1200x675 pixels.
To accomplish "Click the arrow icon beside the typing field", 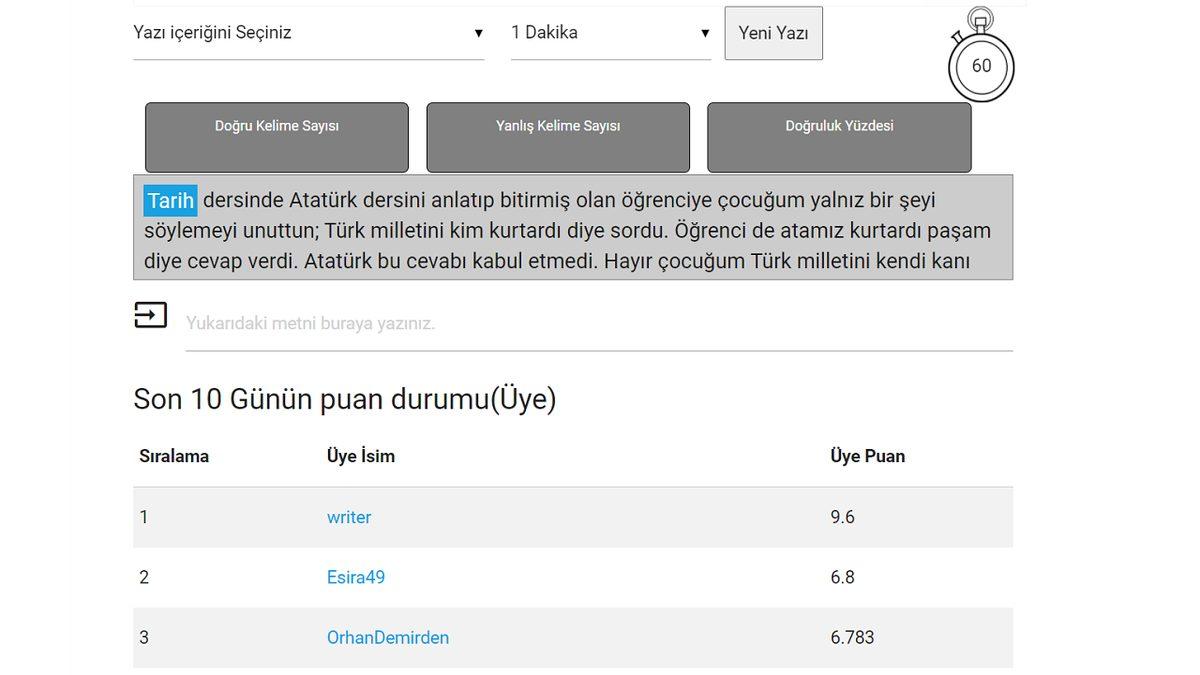I will click(150, 314).
